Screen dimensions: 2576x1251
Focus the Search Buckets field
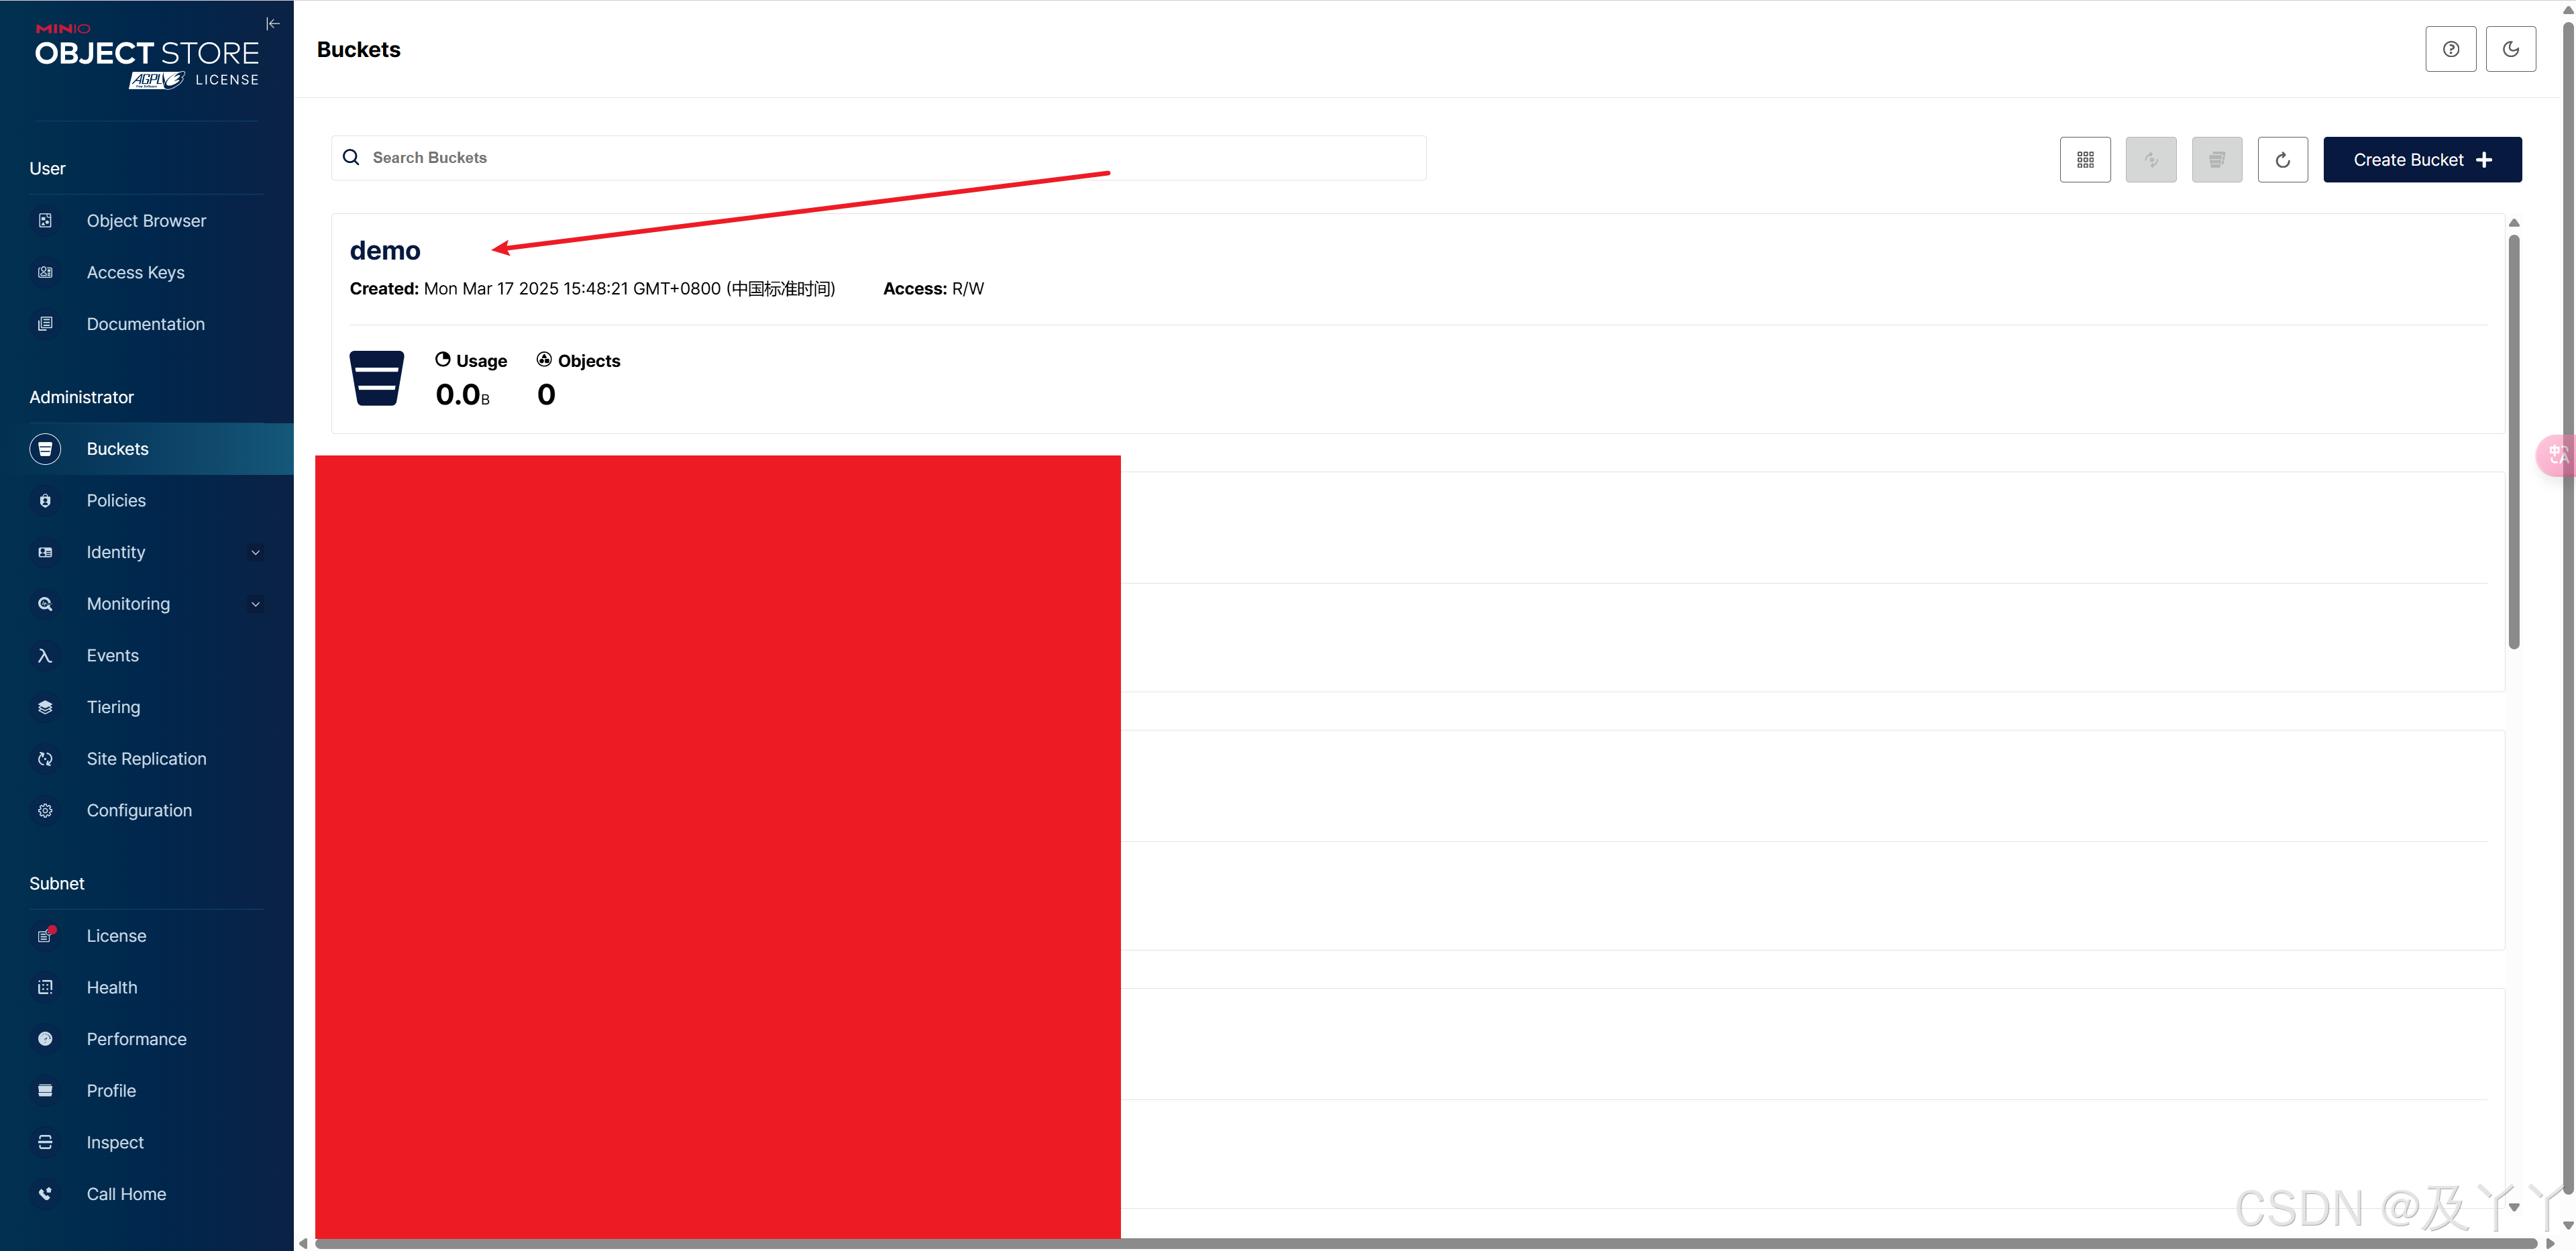click(x=878, y=158)
